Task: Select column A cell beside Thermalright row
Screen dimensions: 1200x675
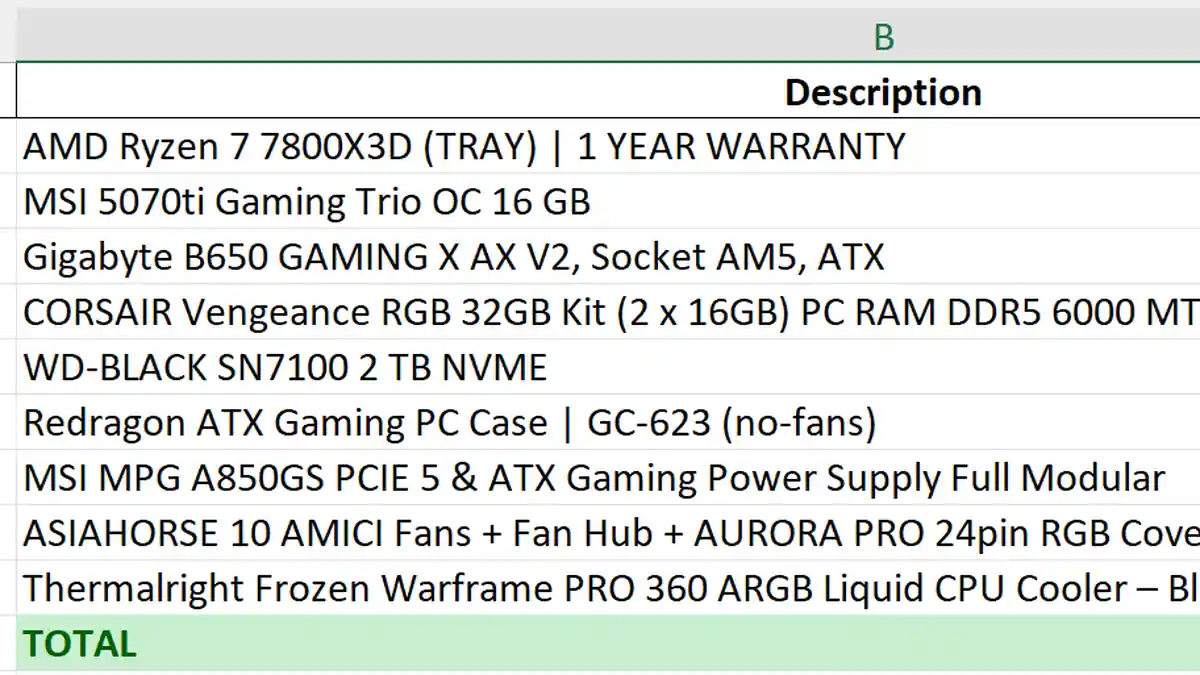Action: 7,588
